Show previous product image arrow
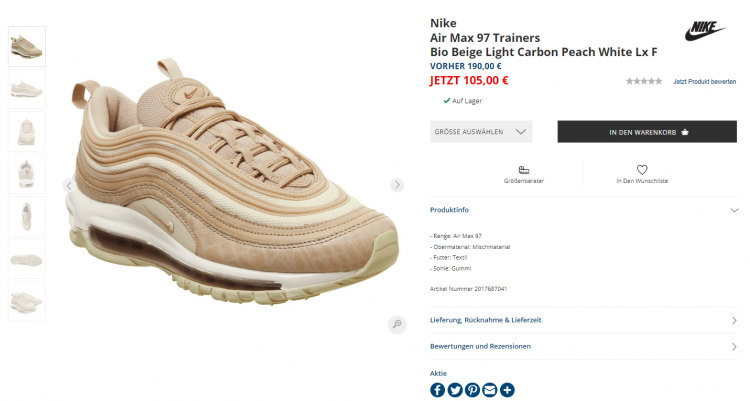The height and width of the screenshot is (401, 750). tap(69, 185)
